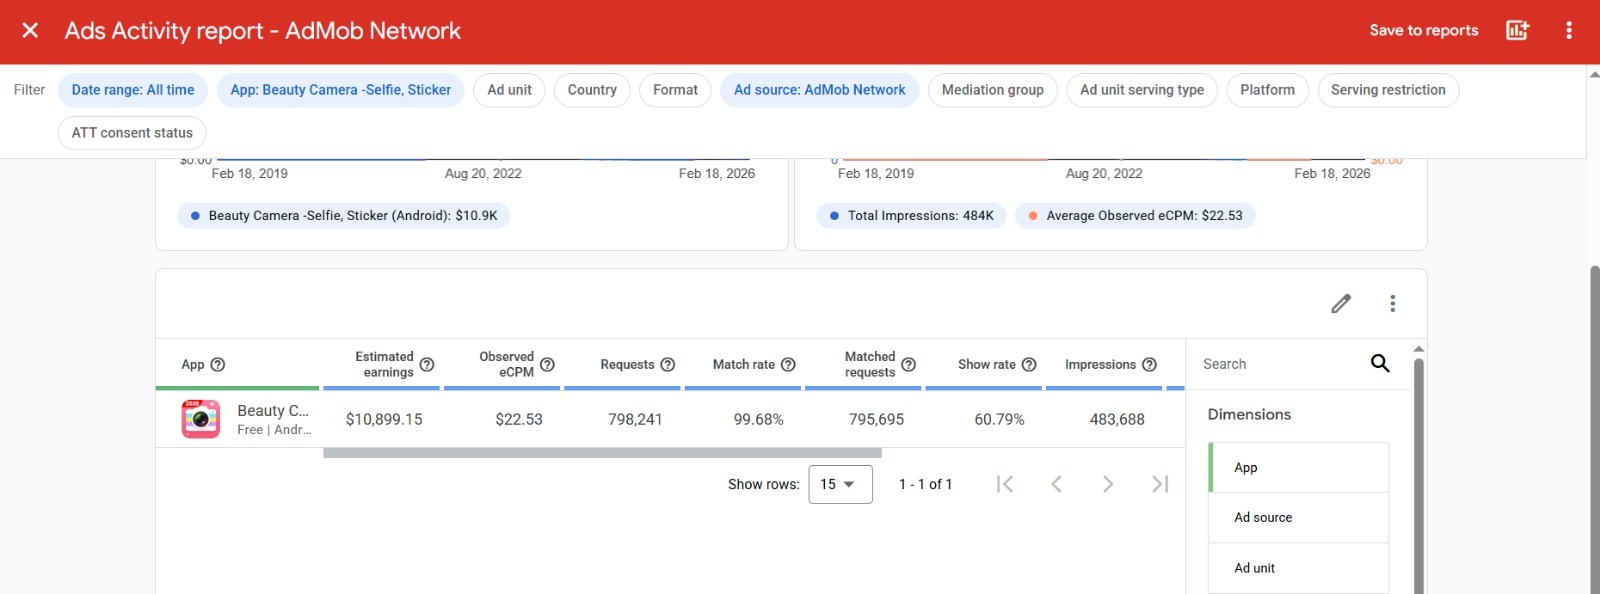Image resolution: width=1600 pixels, height=594 pixels.
Task: Click Save to reports
Action: (1423, 30)
